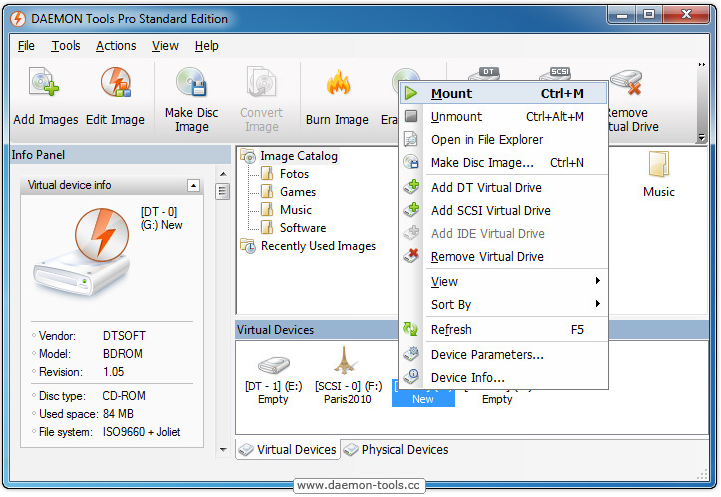Click the Make Disc Image menu icon
The height and width of the screenshot is (497, 721).
[x=411, y=162]
